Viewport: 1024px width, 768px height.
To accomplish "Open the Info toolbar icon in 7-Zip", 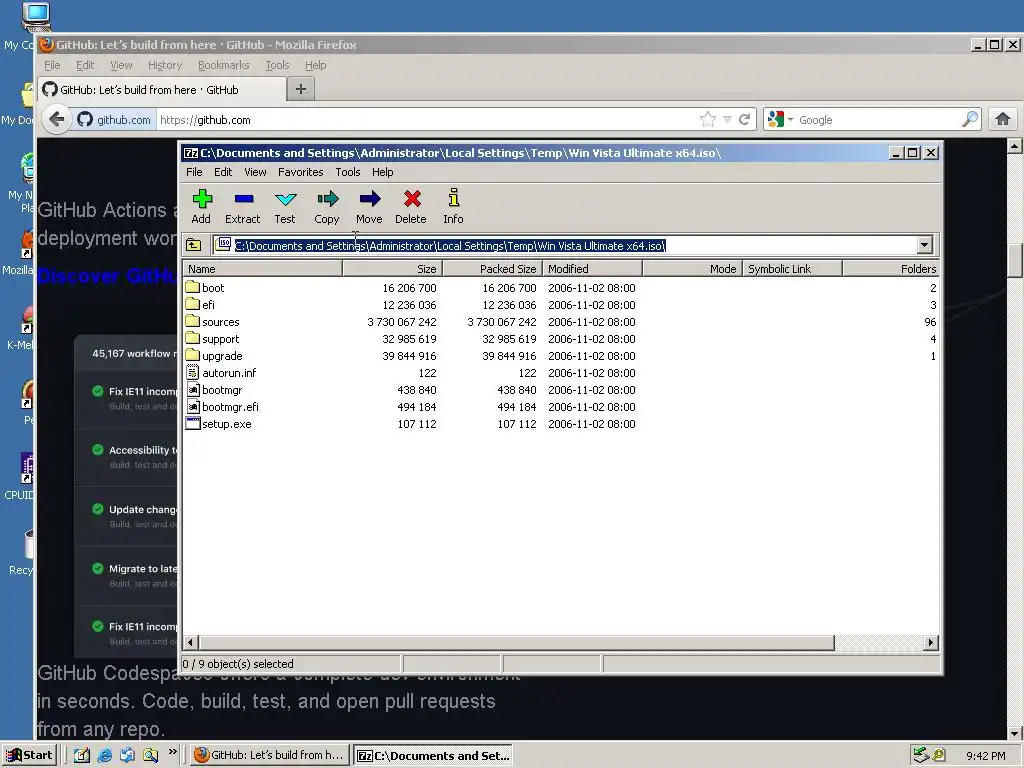I will pos(453,198).
